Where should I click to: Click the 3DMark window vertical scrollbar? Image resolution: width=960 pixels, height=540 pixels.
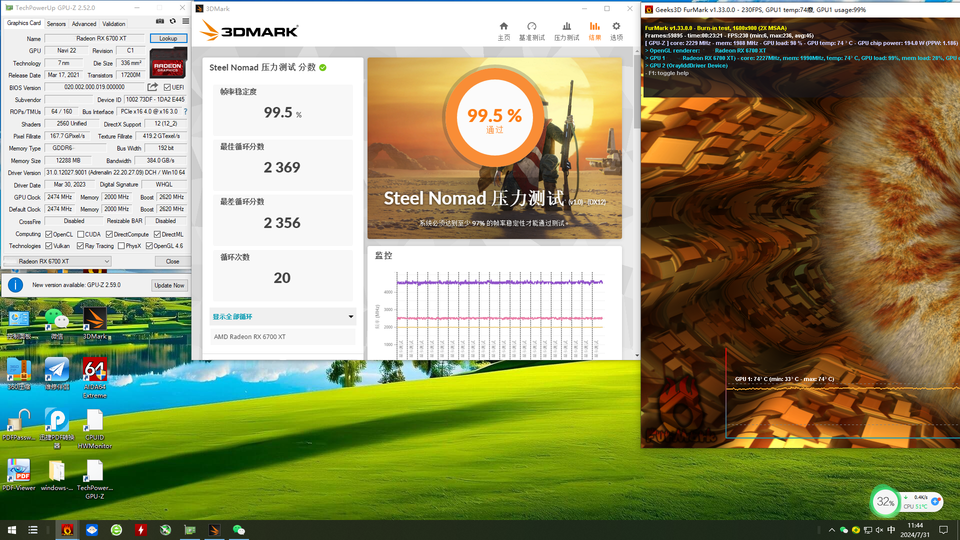tap(637, 202)
